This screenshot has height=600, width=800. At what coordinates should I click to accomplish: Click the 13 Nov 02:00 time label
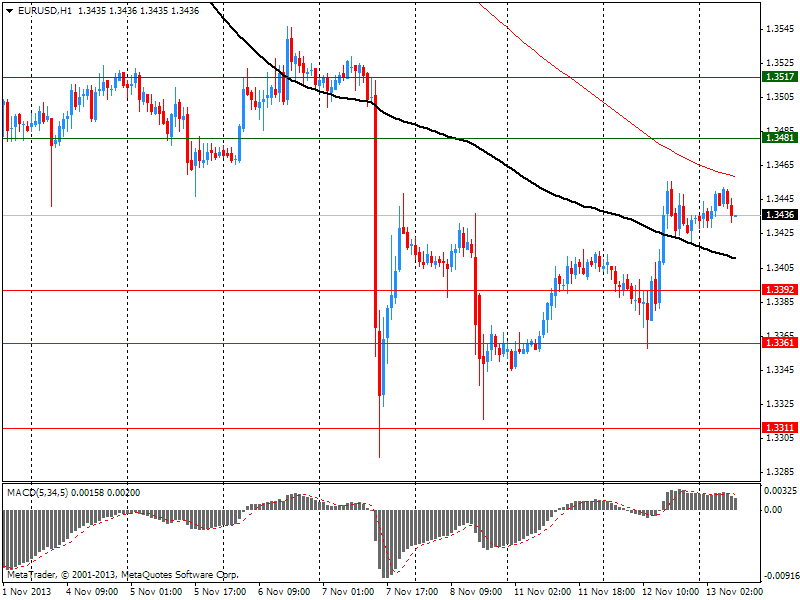735,592
